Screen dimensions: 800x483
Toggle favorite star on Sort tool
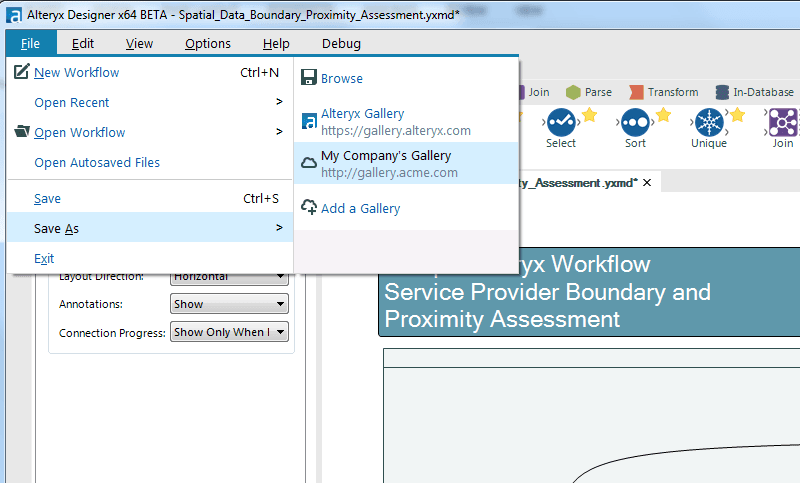coord(663,115)
